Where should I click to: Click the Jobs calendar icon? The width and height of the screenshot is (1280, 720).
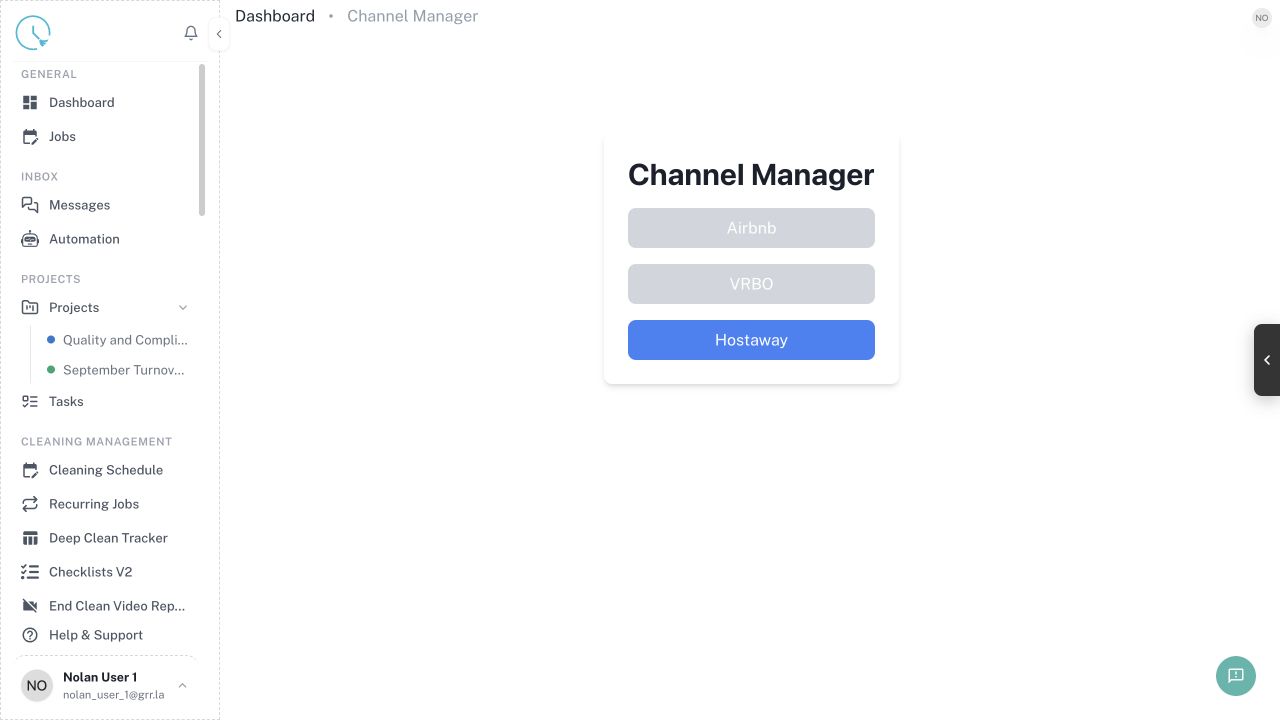coord(30,136)
